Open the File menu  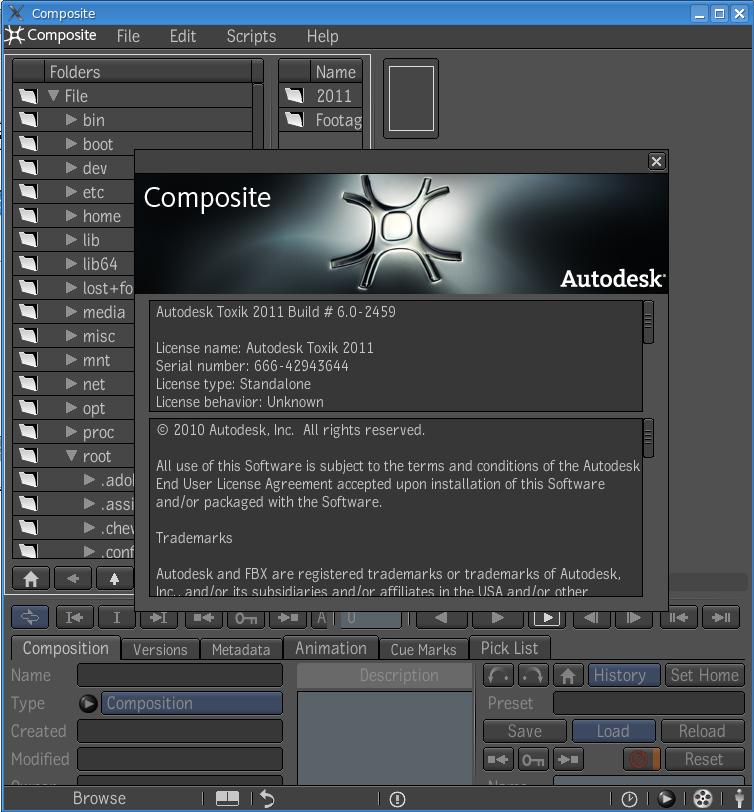point(128,36)
